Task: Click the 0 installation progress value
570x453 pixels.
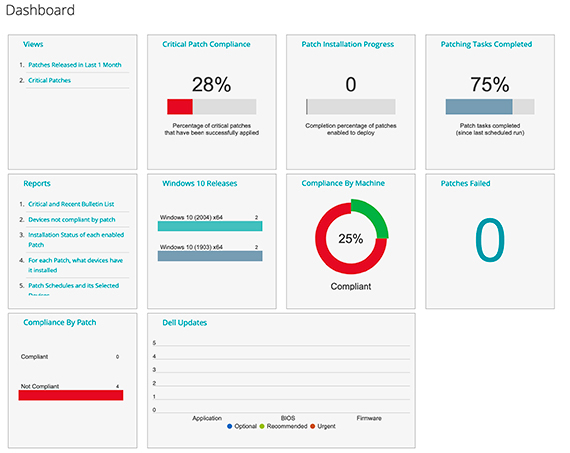Action: tap(351, 84)
